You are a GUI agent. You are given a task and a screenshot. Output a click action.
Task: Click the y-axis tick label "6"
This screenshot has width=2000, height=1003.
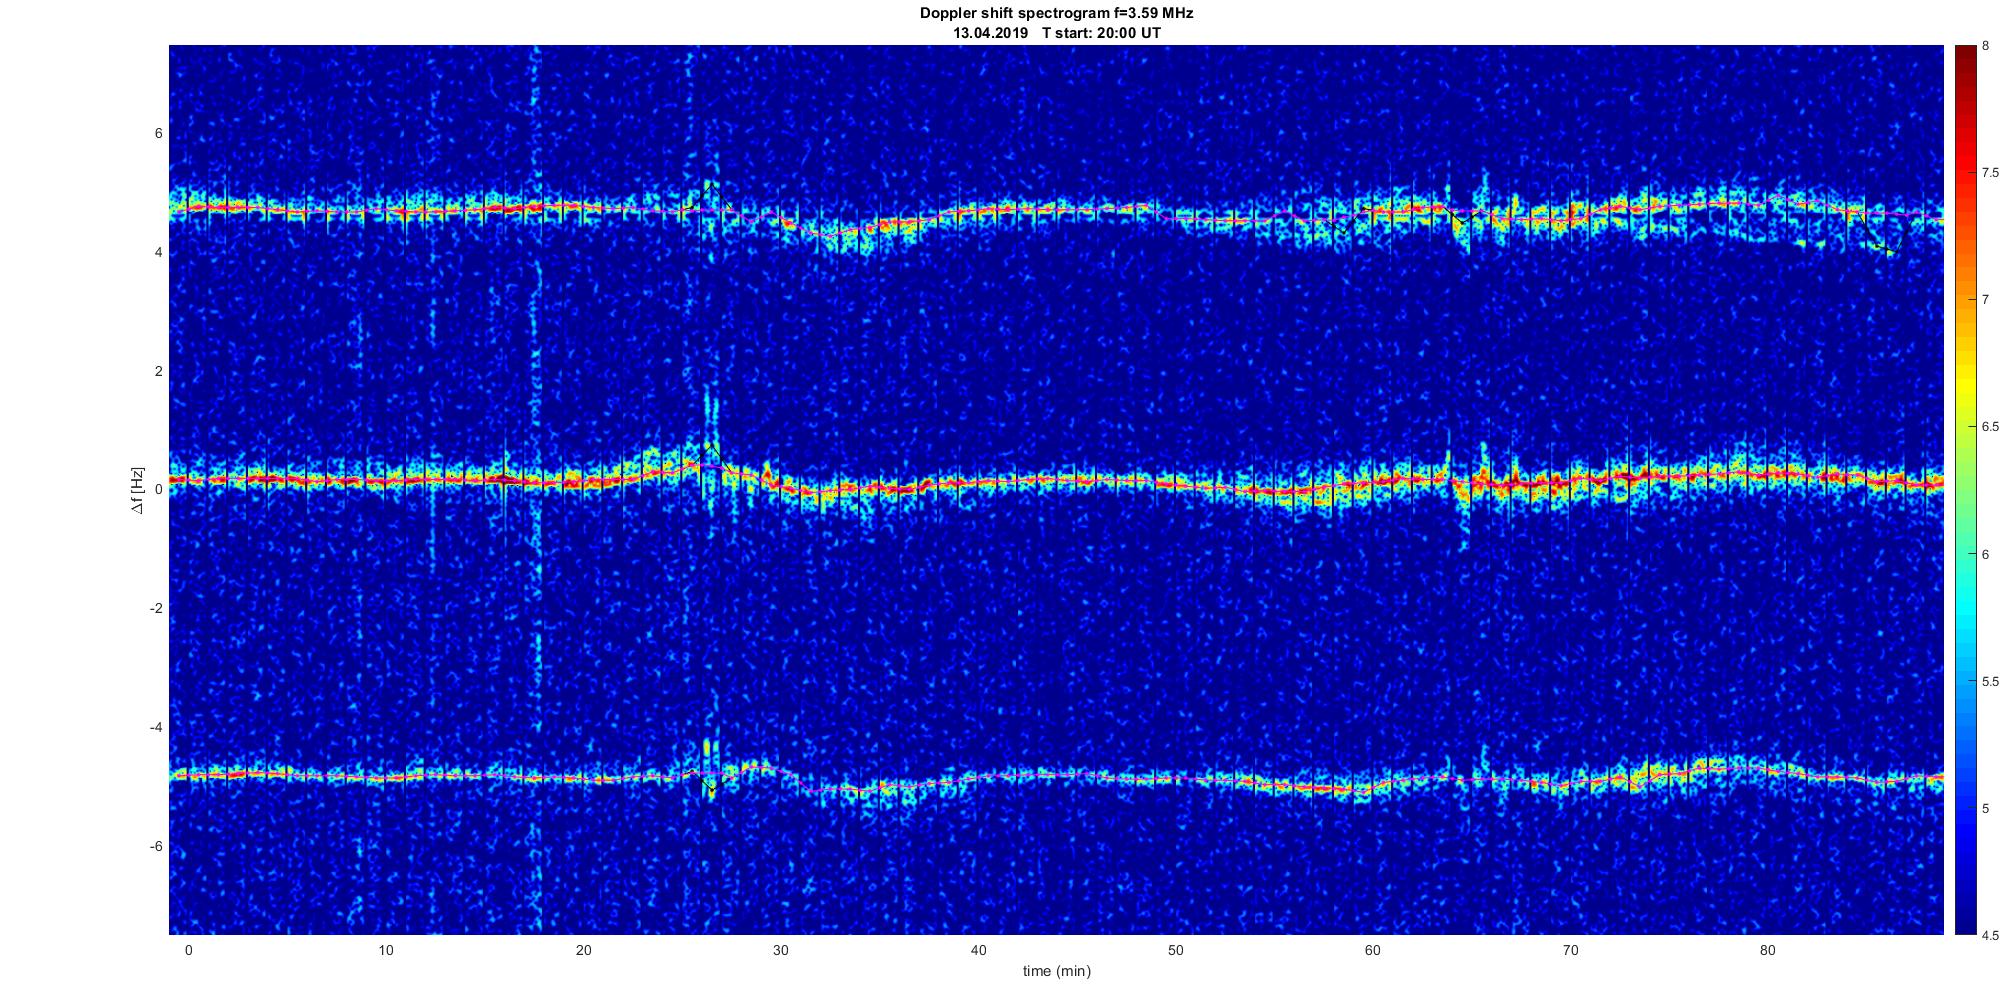pyautogui.click(x=158, y=134)
